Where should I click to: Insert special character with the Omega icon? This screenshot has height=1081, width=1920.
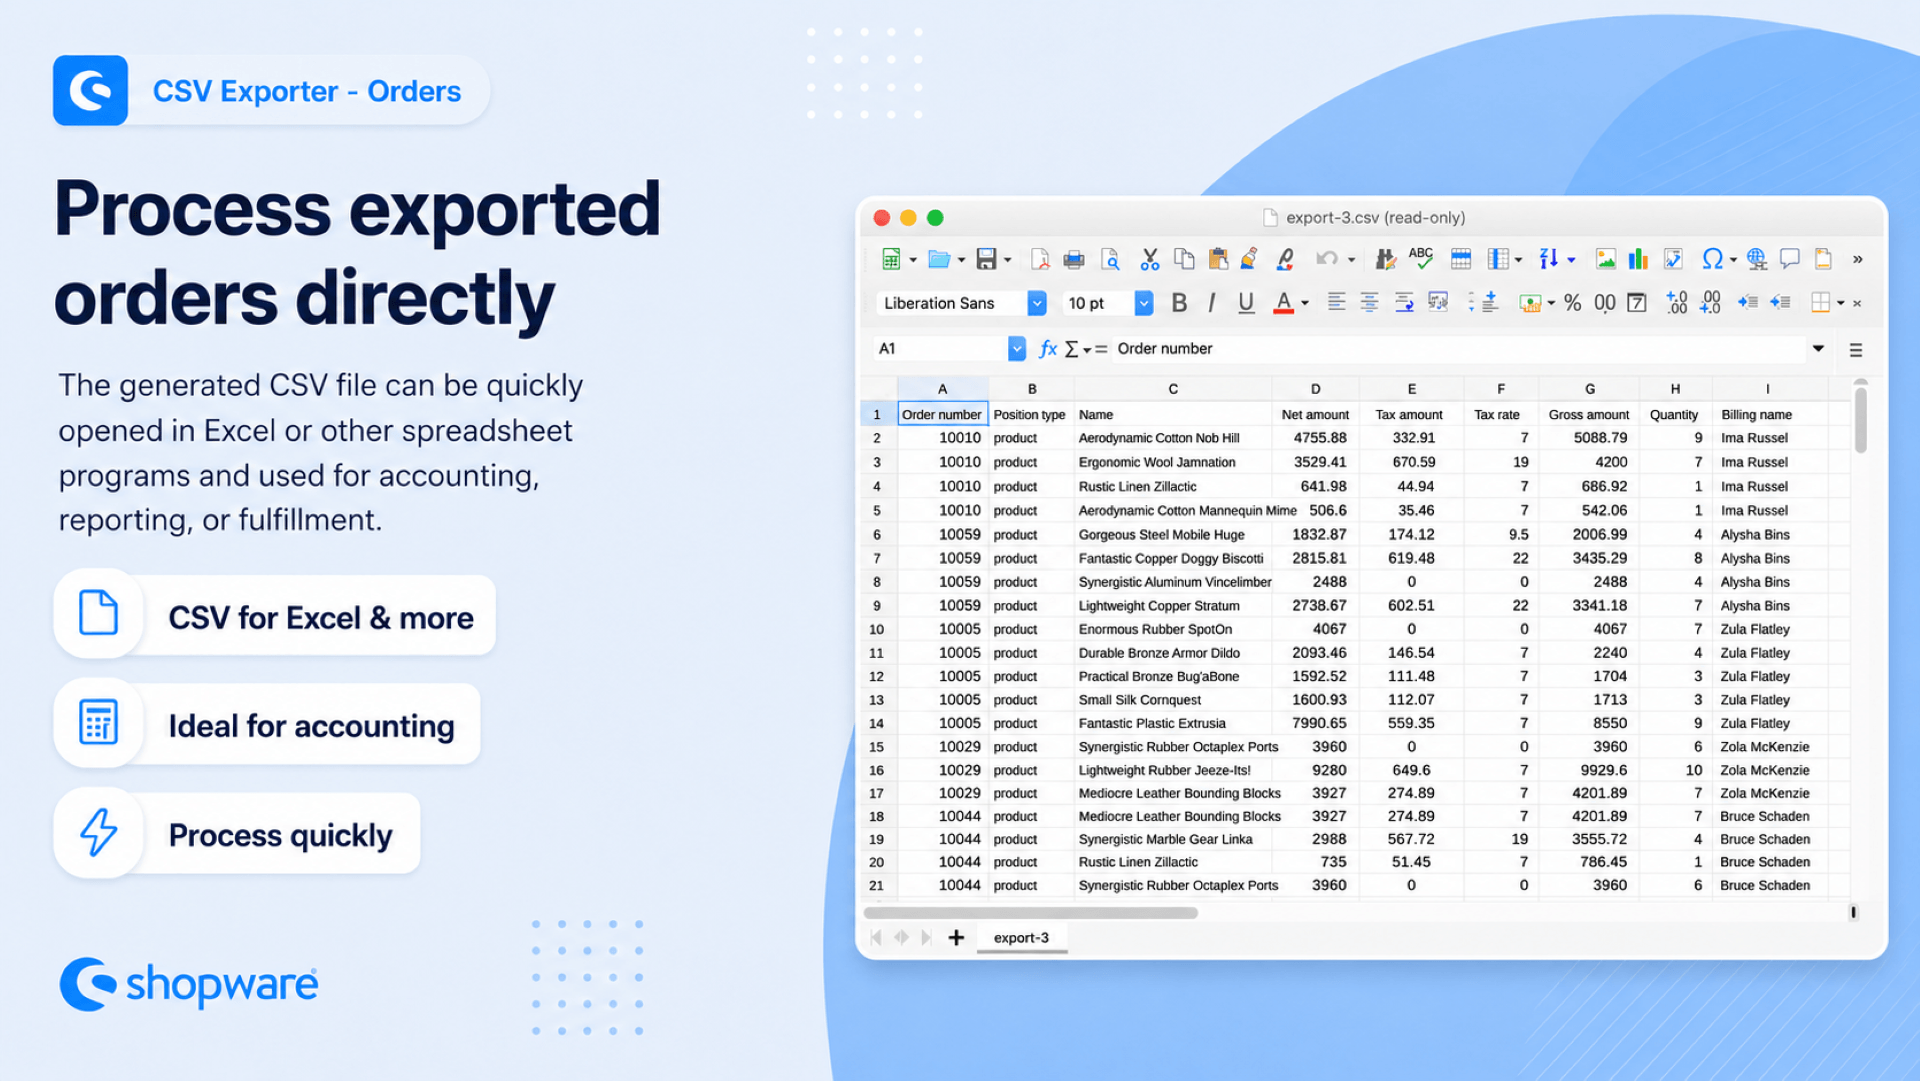pyautogui.click(x=1712, y=260)
